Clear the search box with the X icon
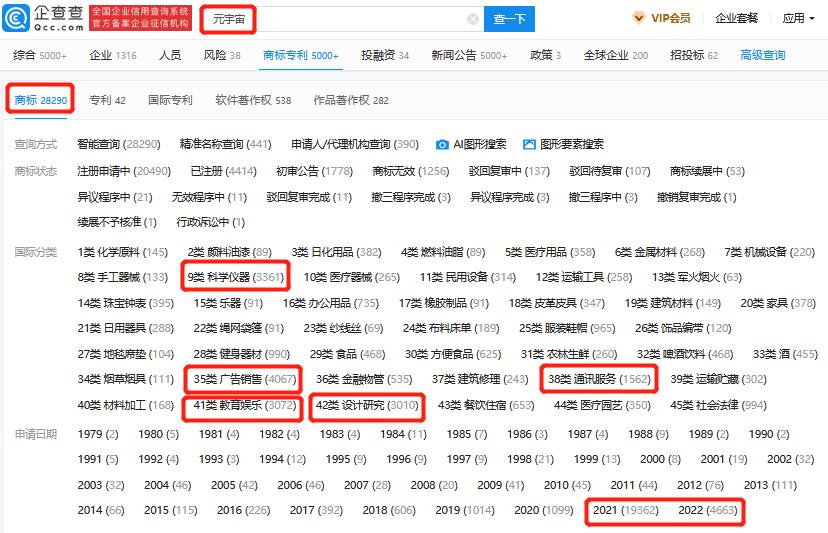This screenshot has width=828, height=533. 473,19
